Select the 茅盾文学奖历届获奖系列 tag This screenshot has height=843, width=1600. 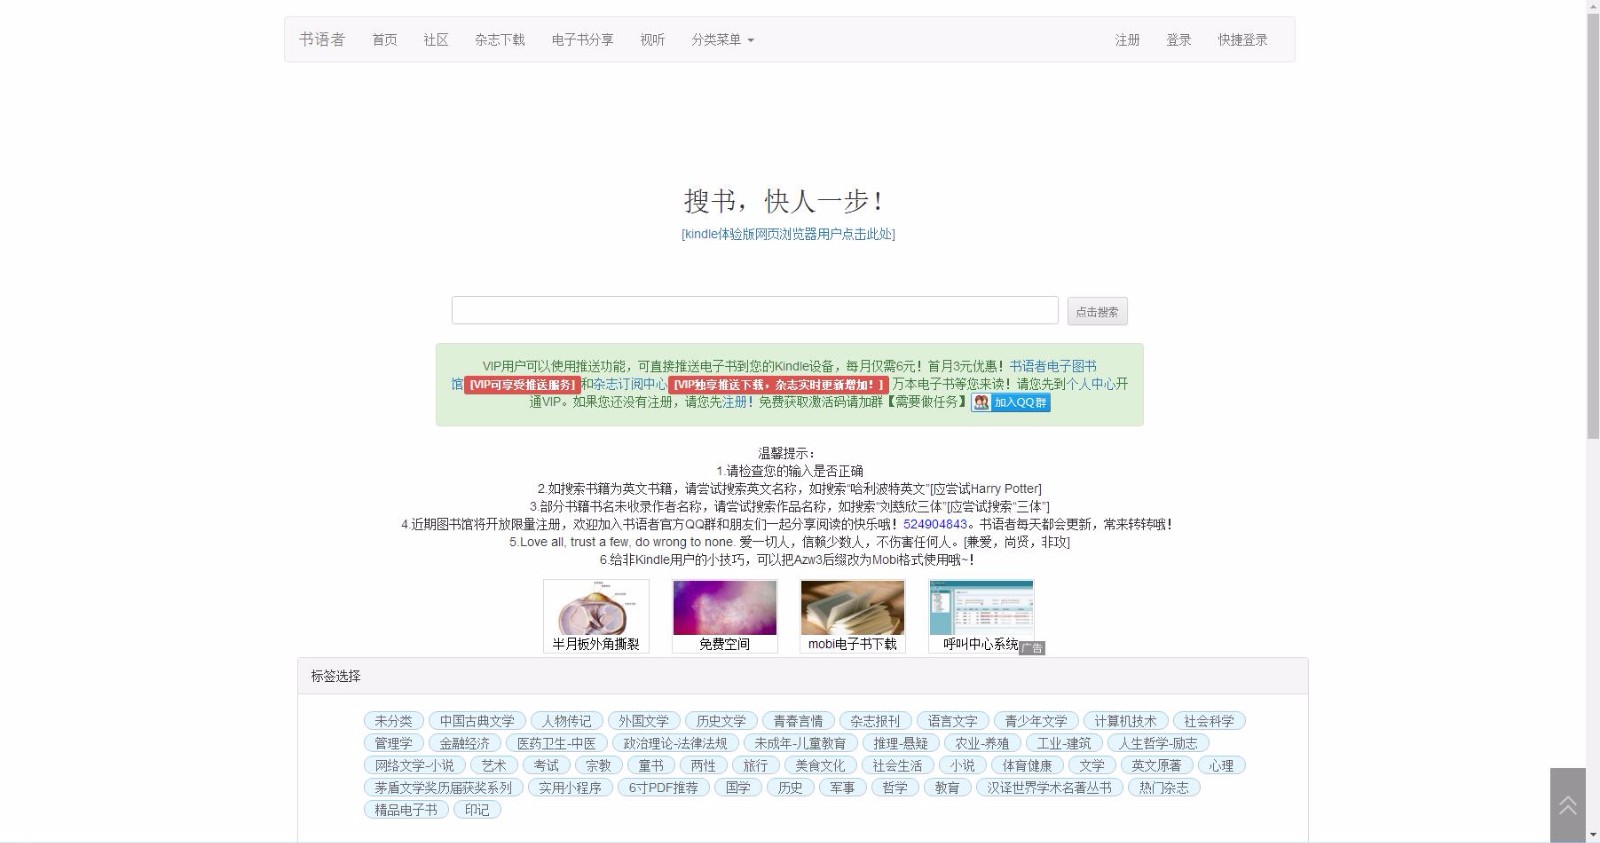pos(443,787)
